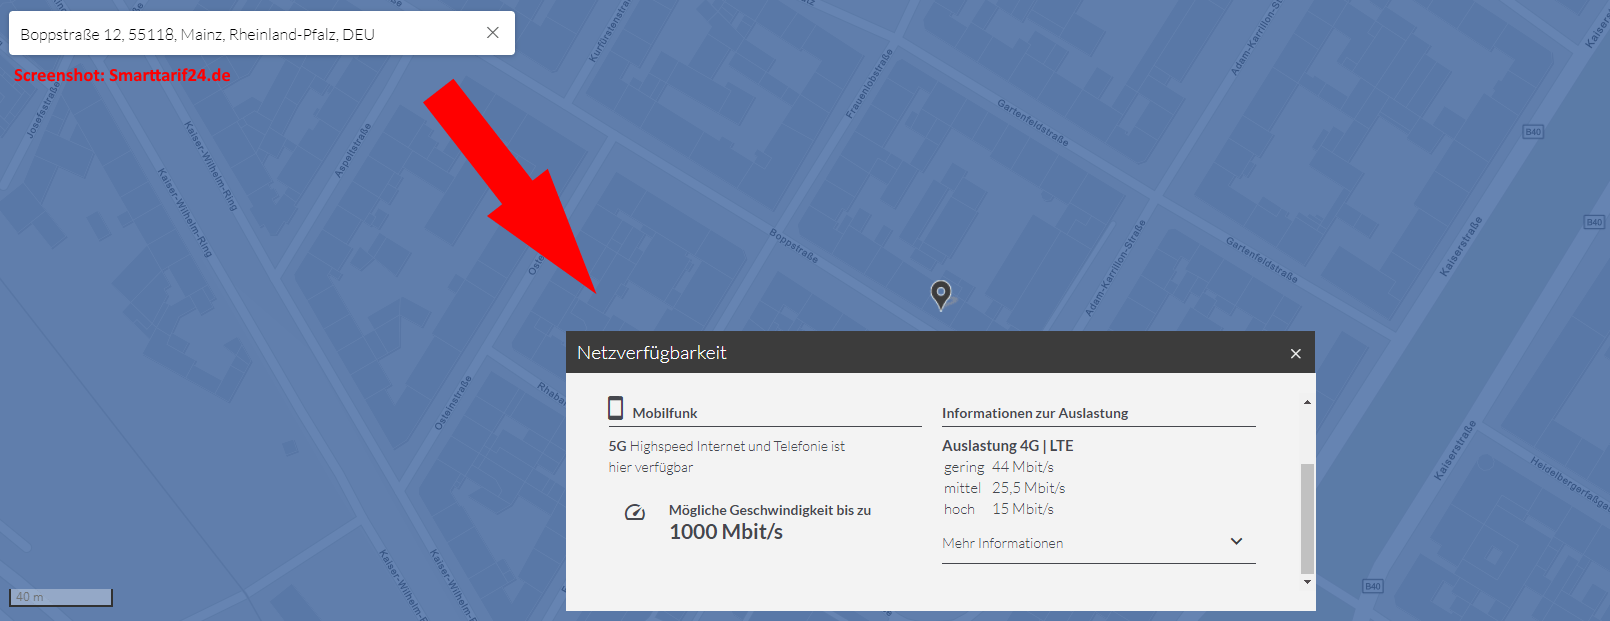Click the location pin marker on map
The height and width of the screenshot is (621, 1610).
941,295
